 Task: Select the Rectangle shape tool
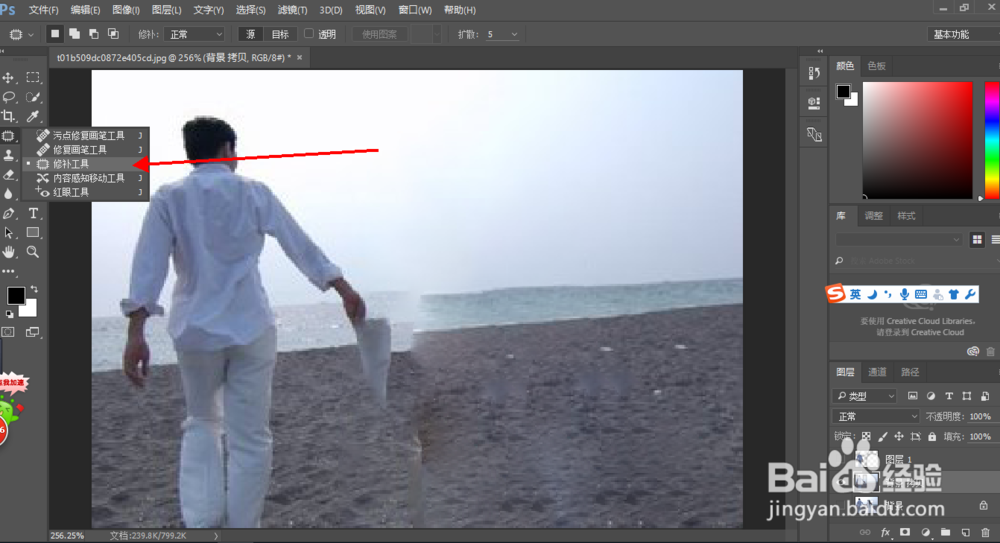pos(33,233)
